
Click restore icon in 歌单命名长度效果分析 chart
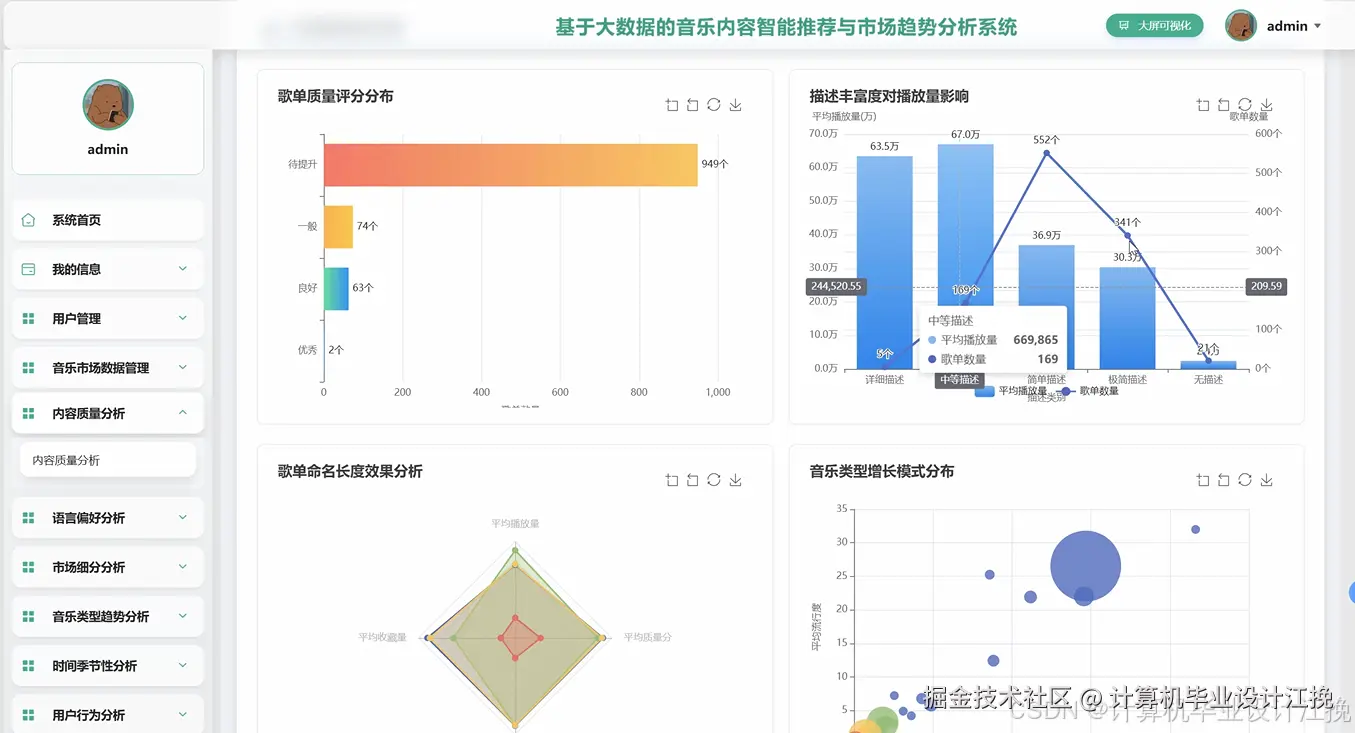pyautogui.click(x=714, y=479)
